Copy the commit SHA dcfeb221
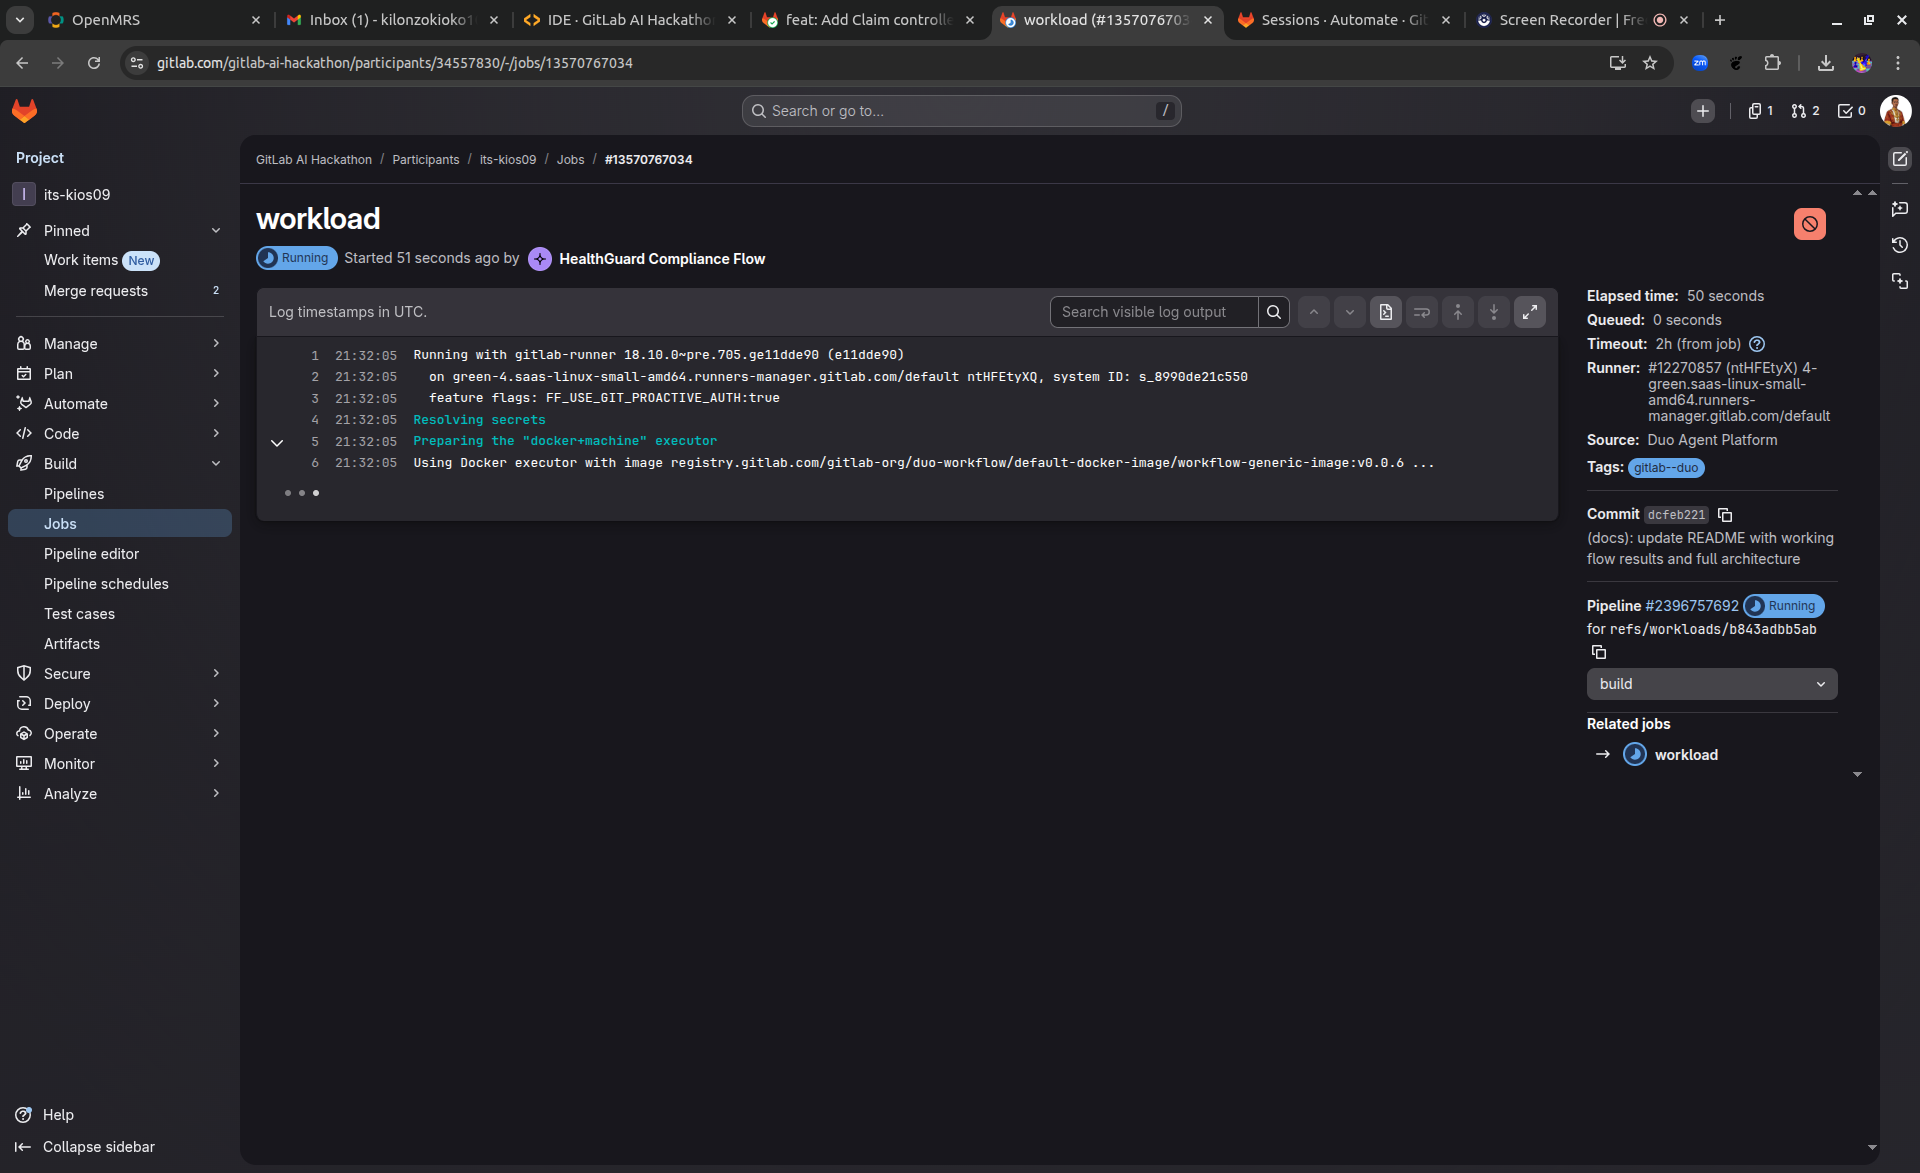This screenshot has width=1920, height=1173. tap(1725, 515)
